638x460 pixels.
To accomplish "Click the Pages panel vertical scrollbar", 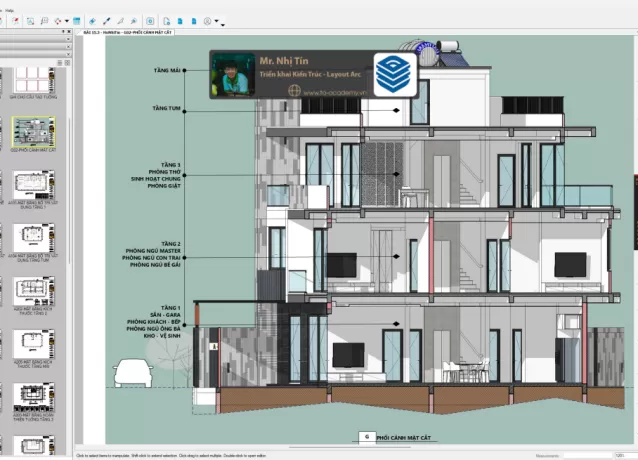I will [x=68, y=190].
